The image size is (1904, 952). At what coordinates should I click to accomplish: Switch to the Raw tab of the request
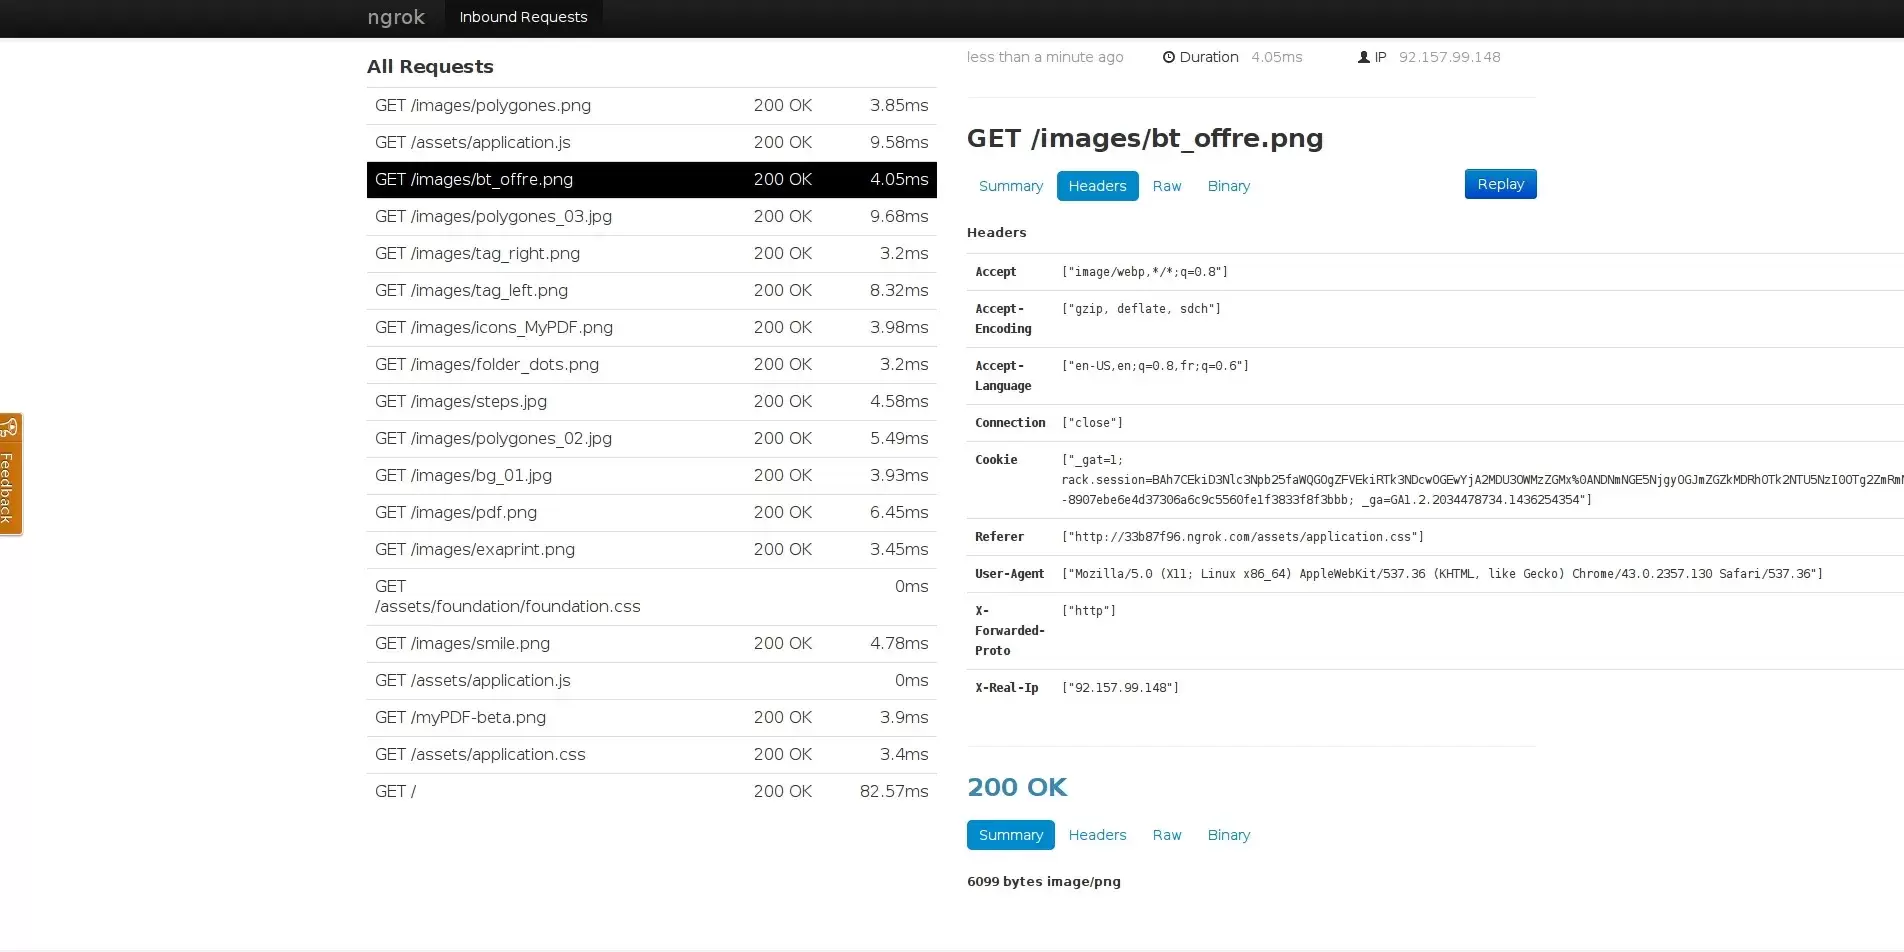pyautogui.click(x=1166, y=186)
